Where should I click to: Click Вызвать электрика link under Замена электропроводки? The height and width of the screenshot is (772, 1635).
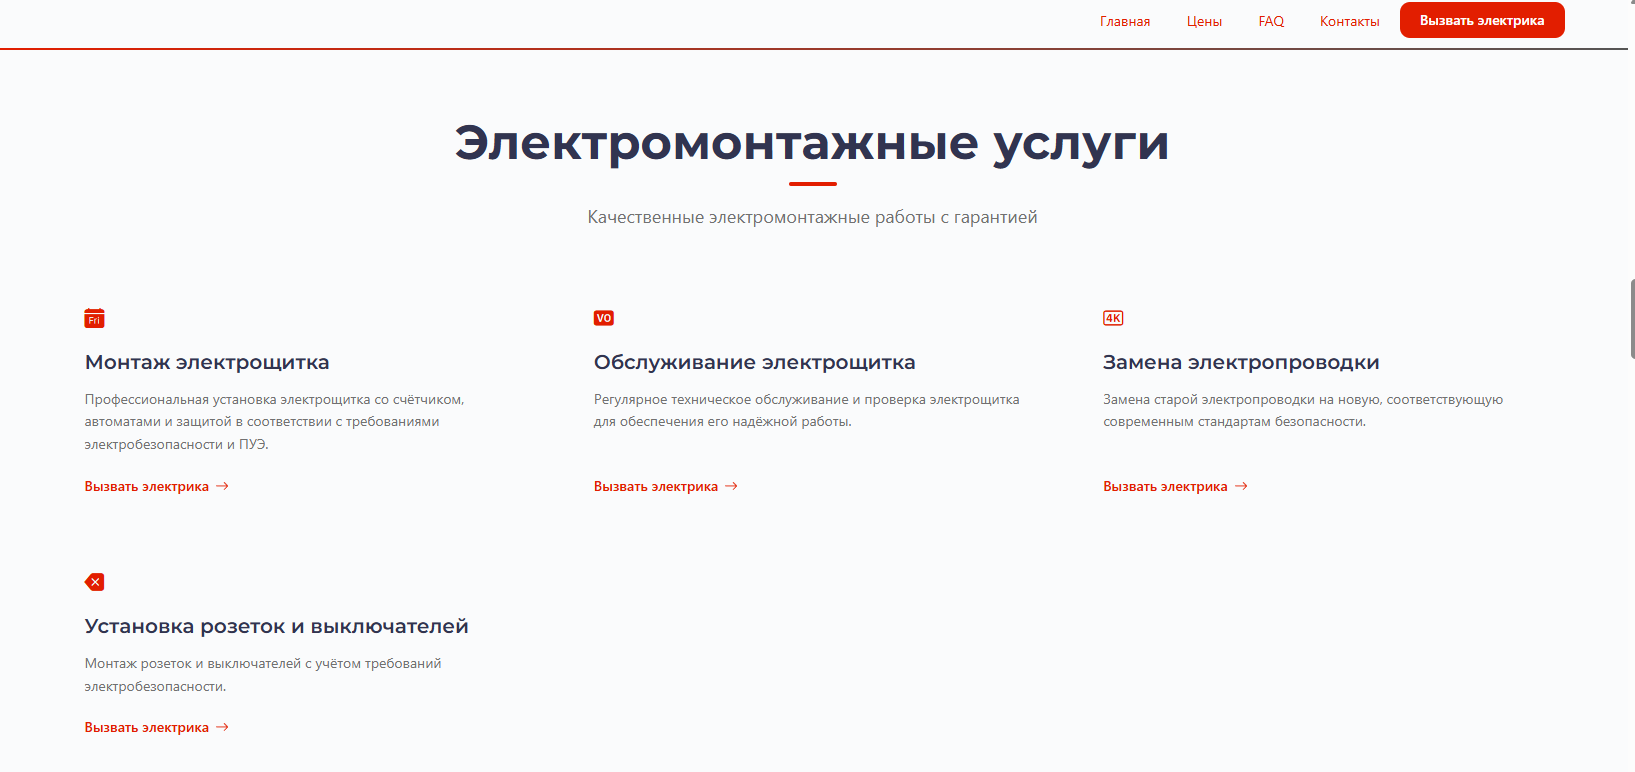1165,487
